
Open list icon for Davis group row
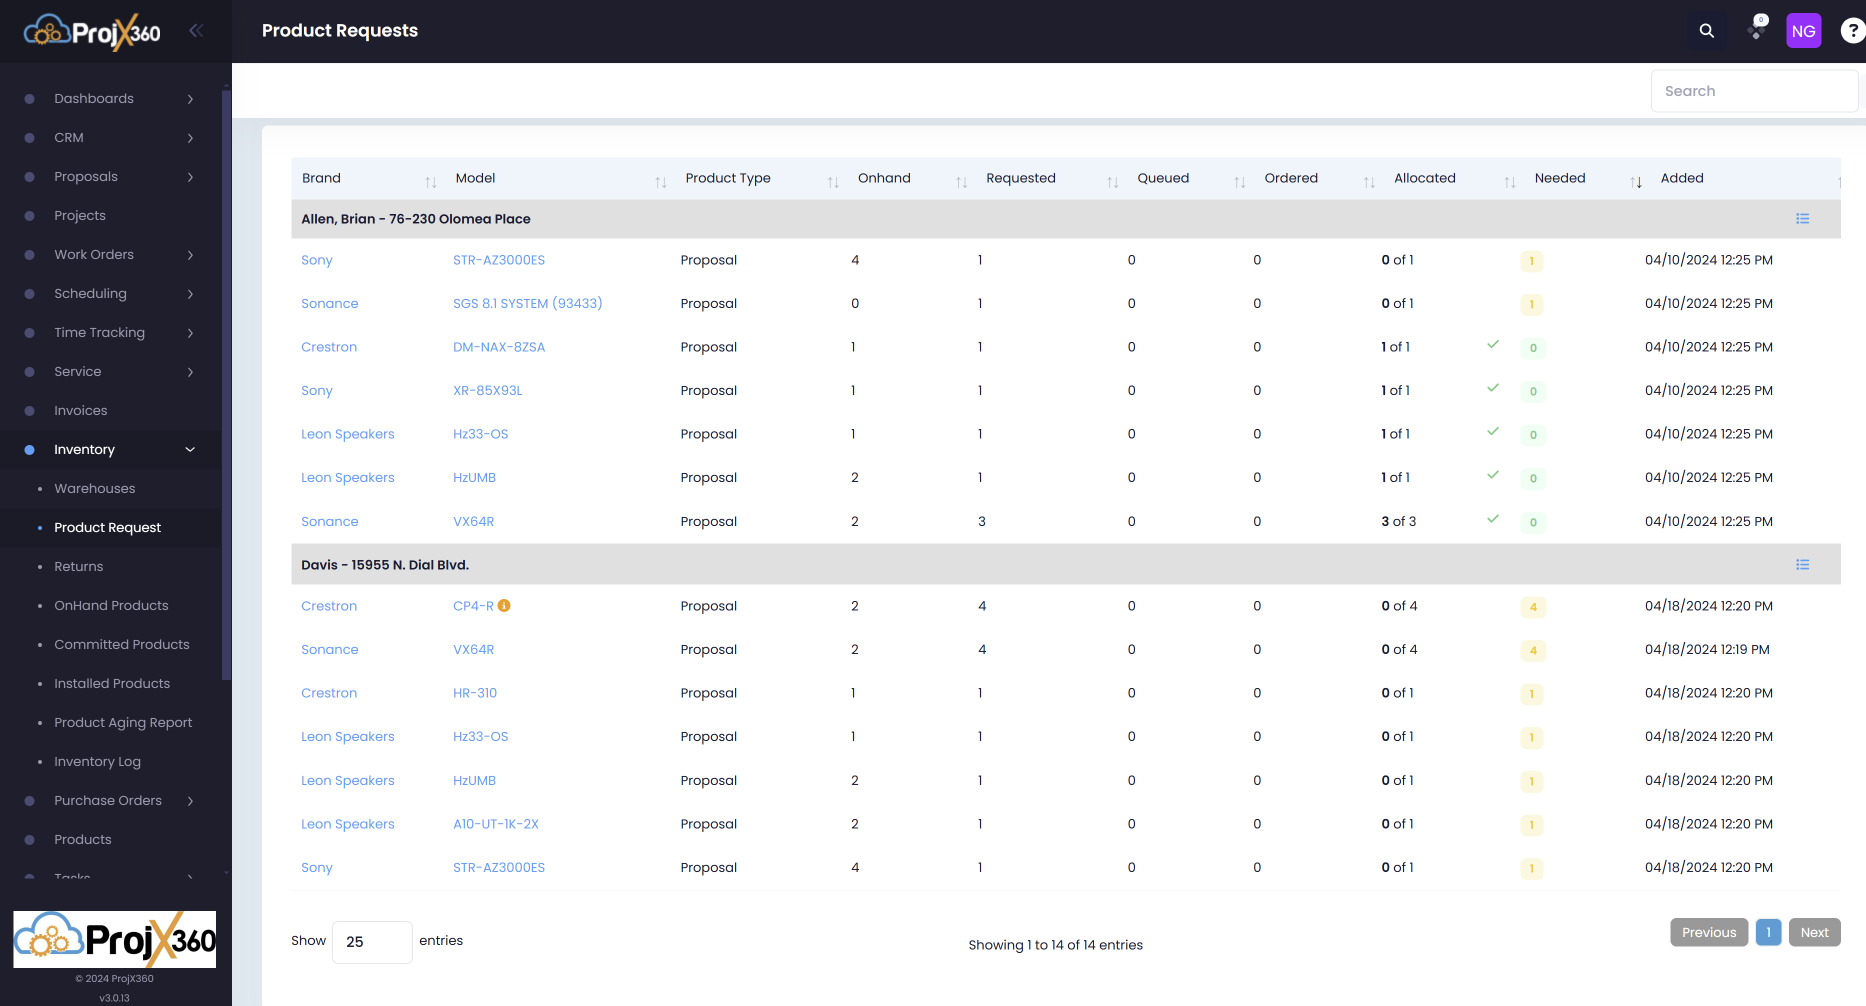[1802, 565]
